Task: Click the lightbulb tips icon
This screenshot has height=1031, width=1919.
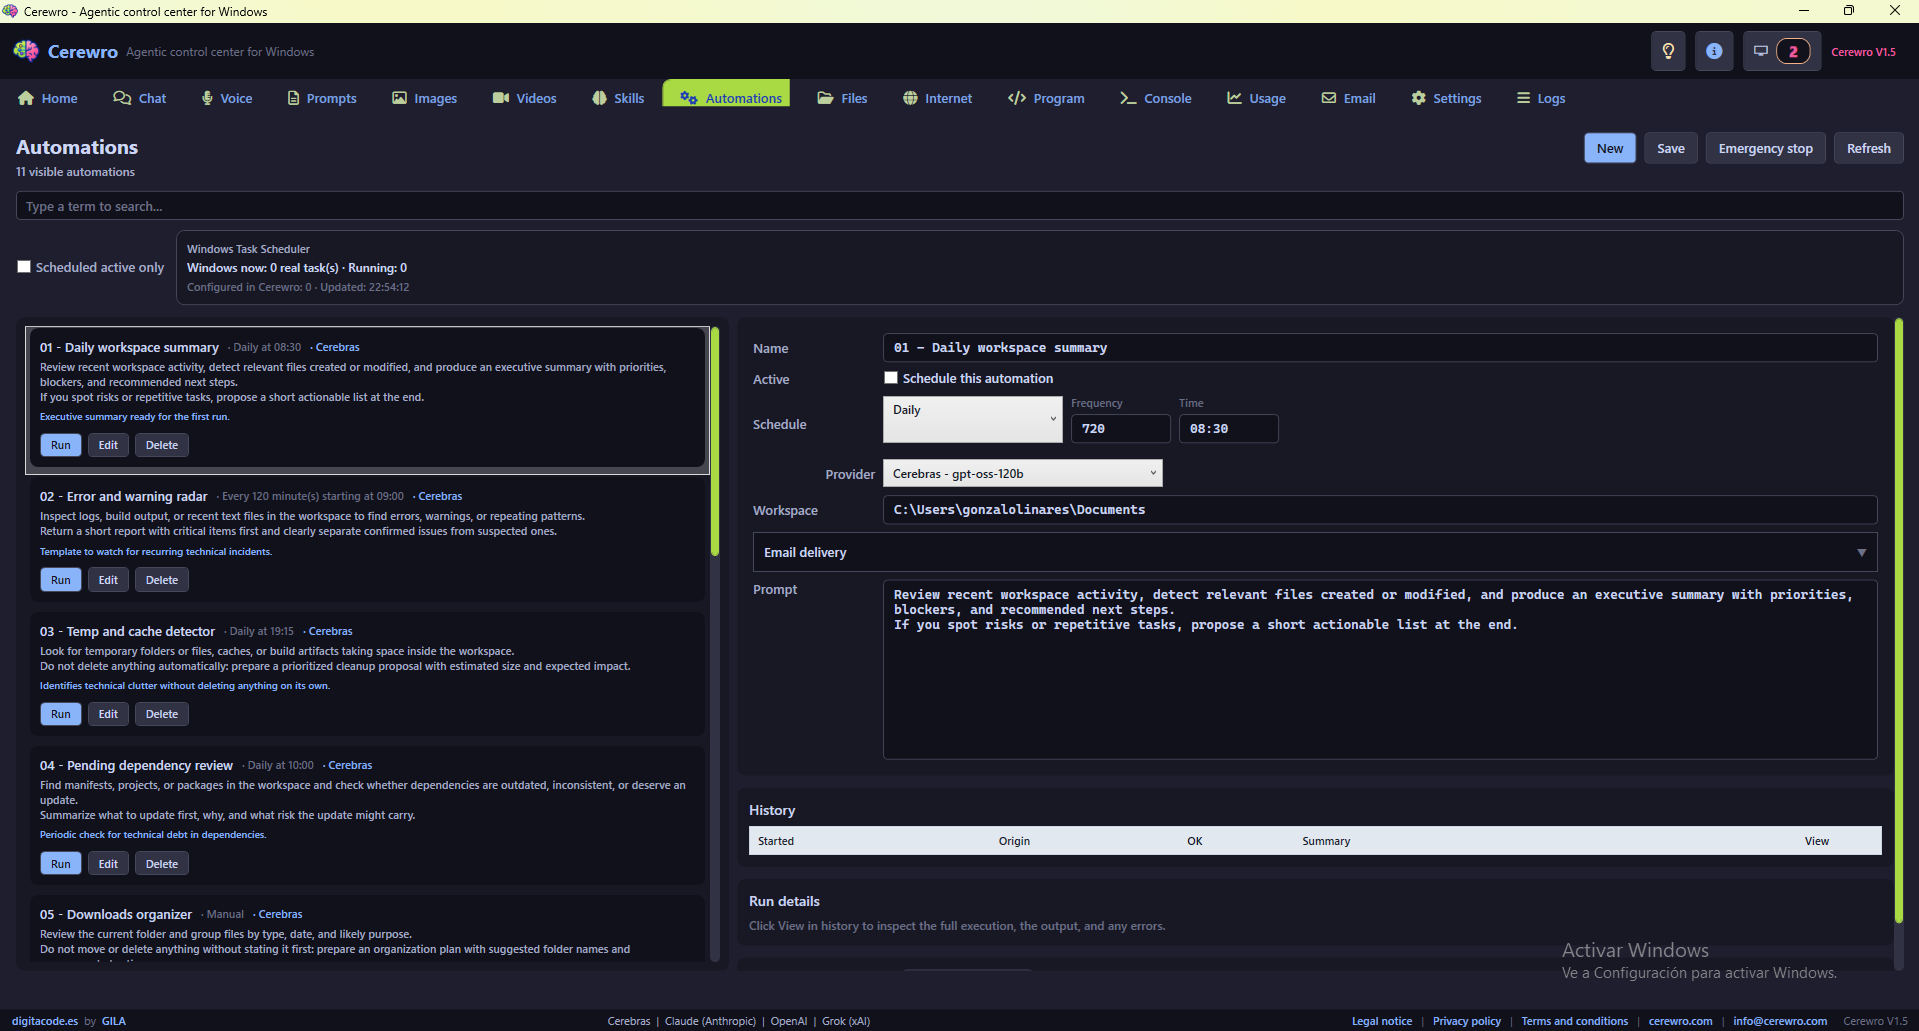Action: 1667,51
